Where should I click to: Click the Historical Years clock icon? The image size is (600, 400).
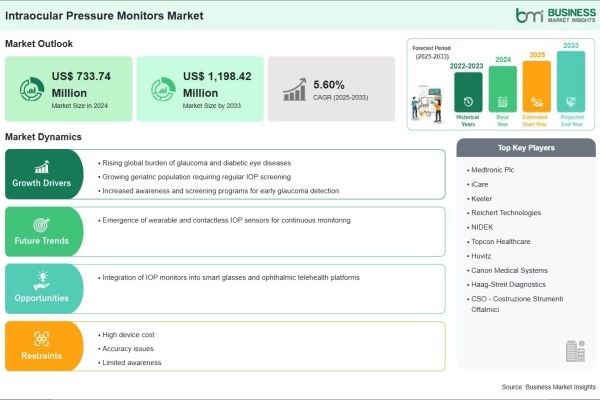point(468,102)
